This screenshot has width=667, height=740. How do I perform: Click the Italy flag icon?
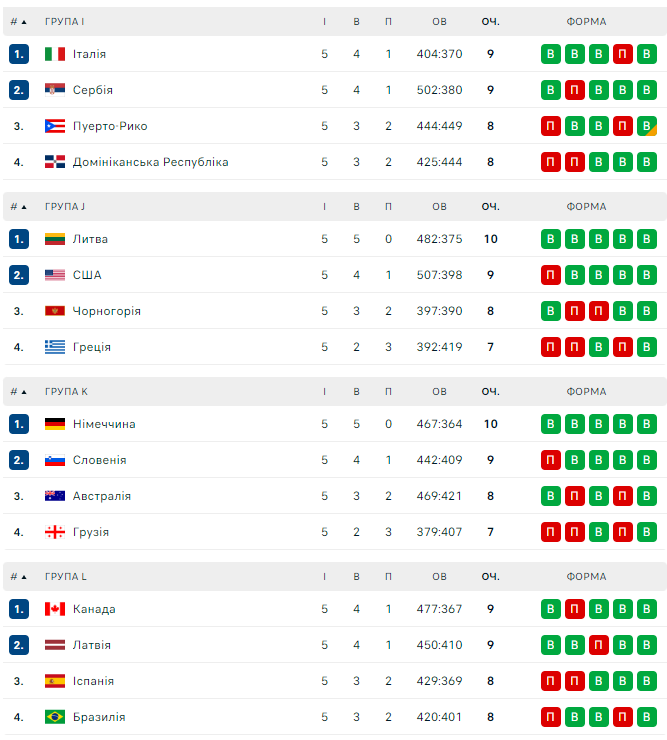pyautogui.click(x=55, y=54)
